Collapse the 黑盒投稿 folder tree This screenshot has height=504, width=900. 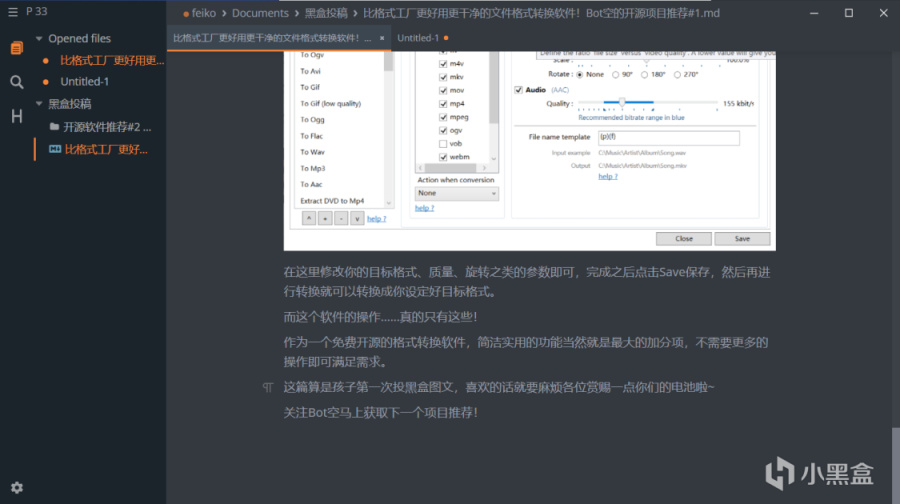[39, 104]
